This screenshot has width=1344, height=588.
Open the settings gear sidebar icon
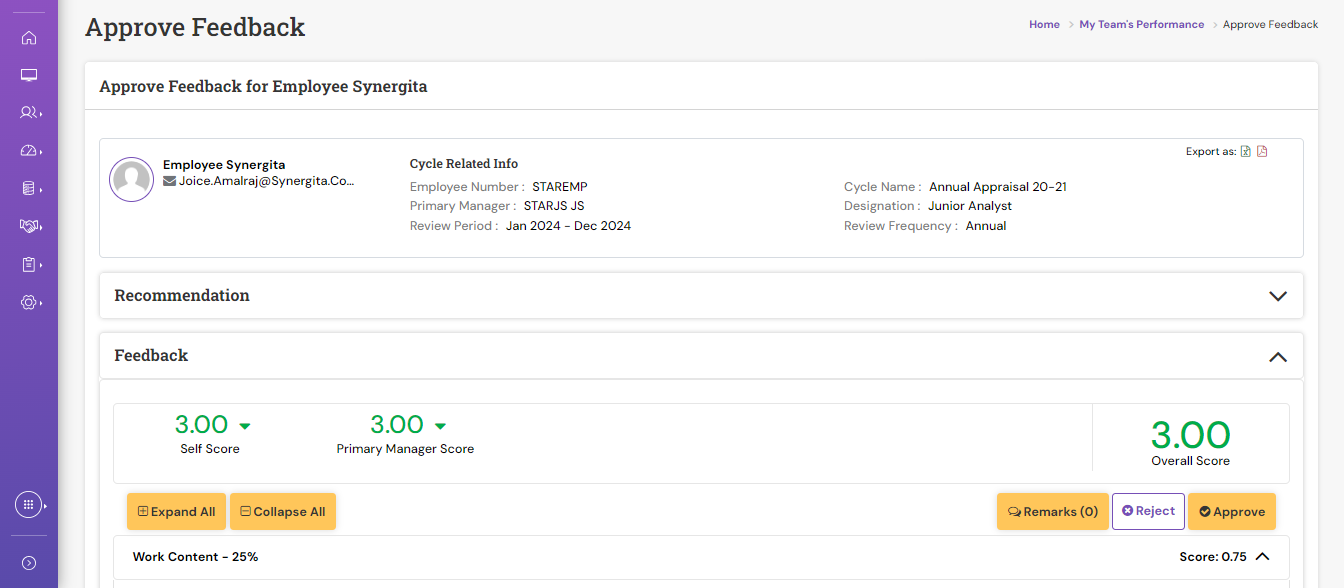pos(28,302)
